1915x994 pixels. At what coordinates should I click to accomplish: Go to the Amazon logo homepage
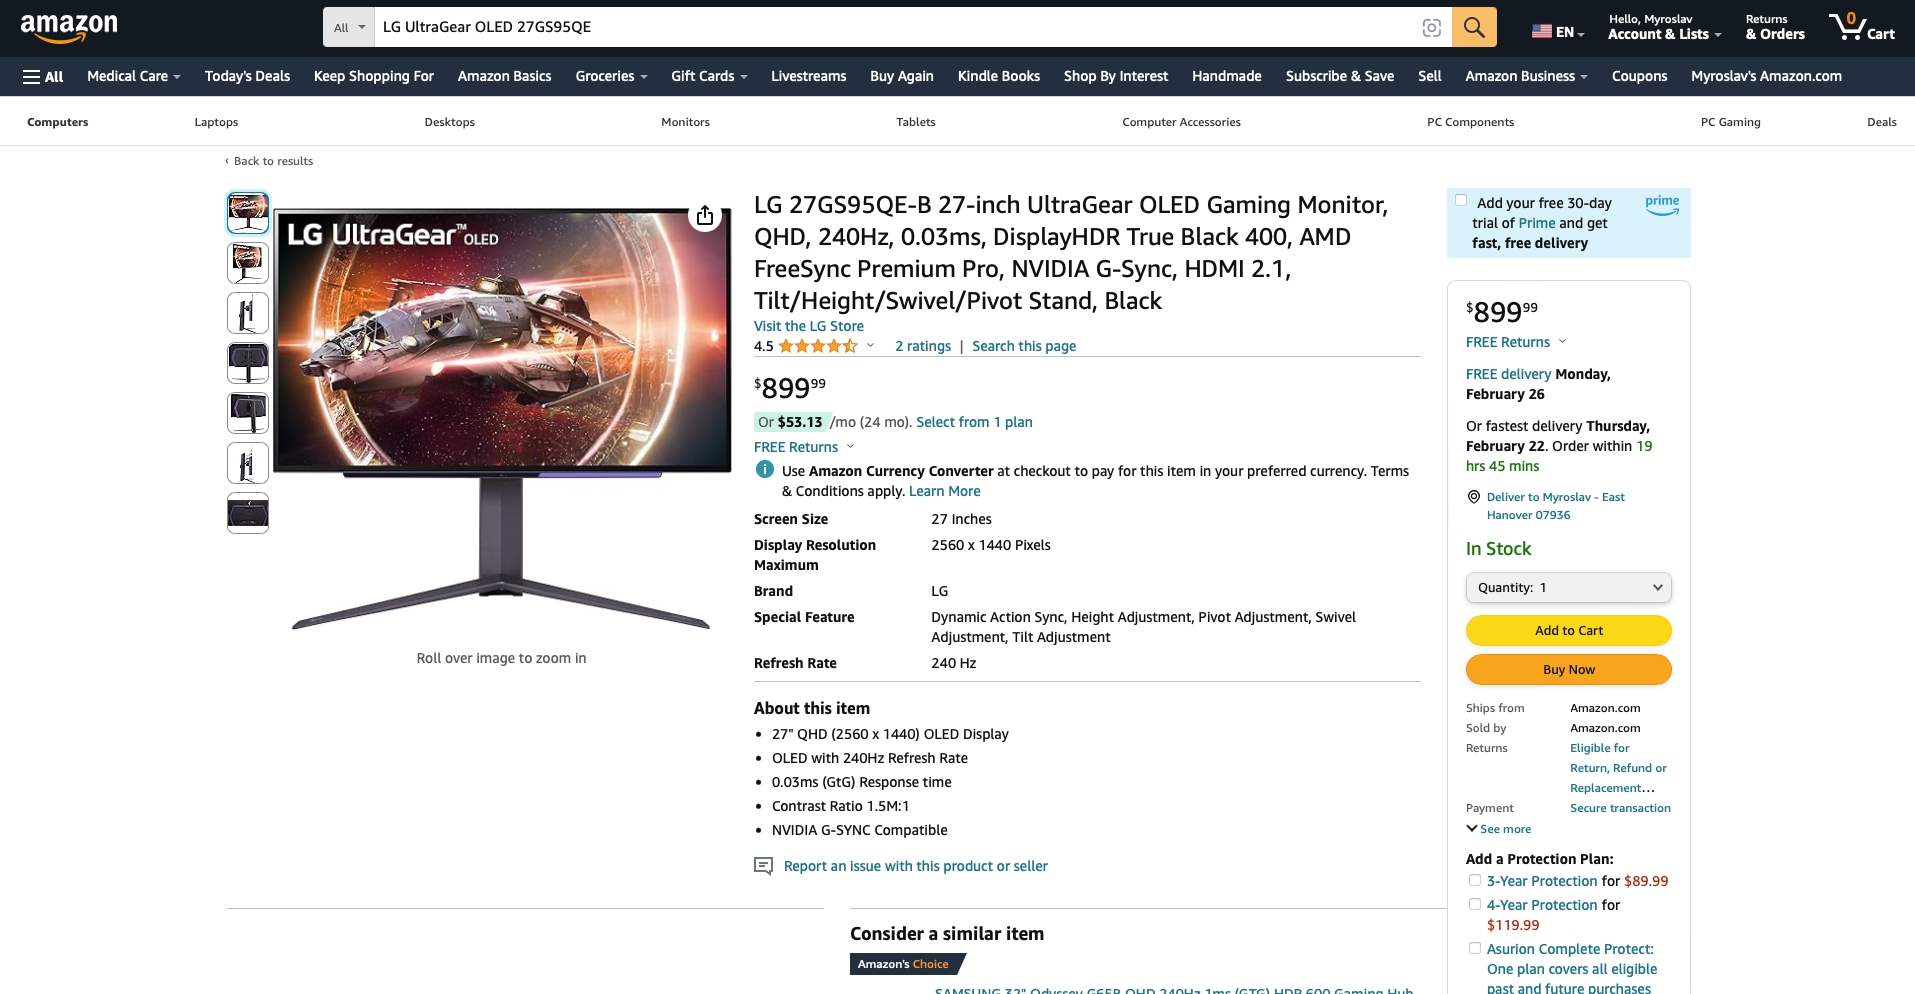click(69, 27)
